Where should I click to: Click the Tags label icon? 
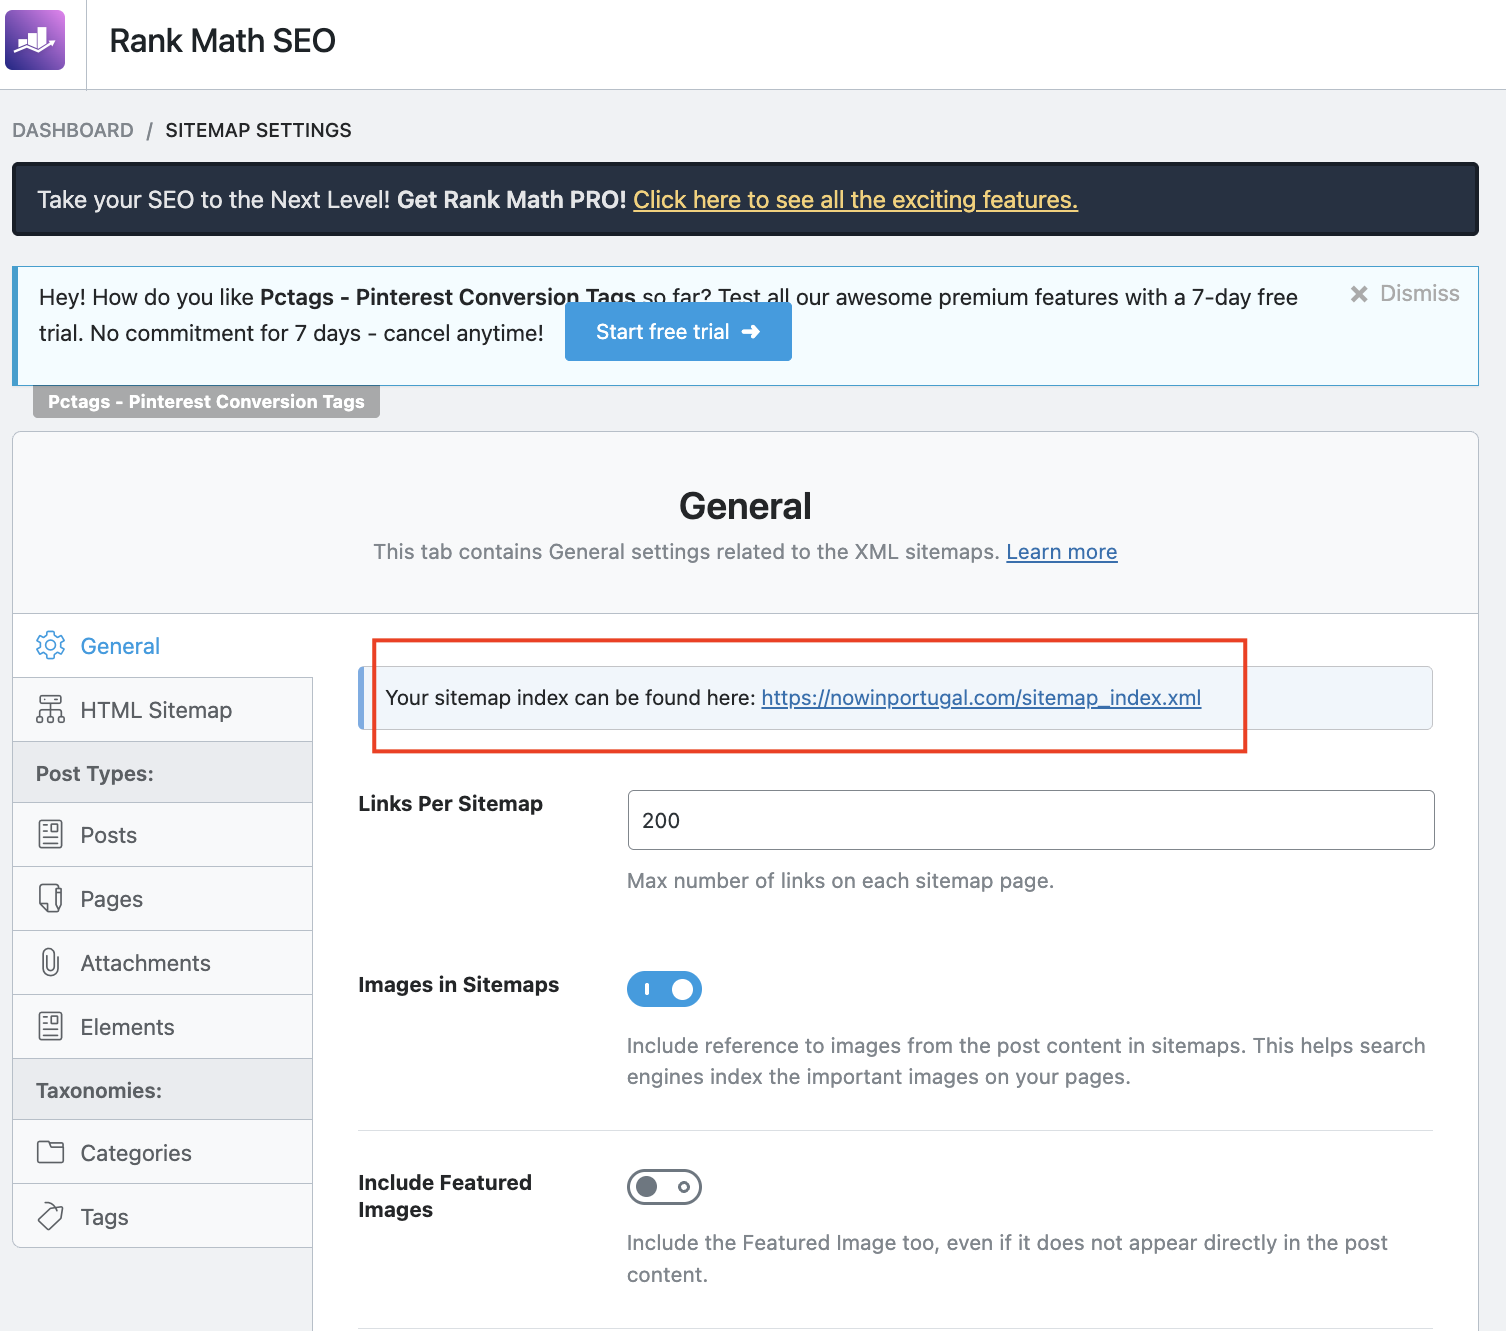50,1217
